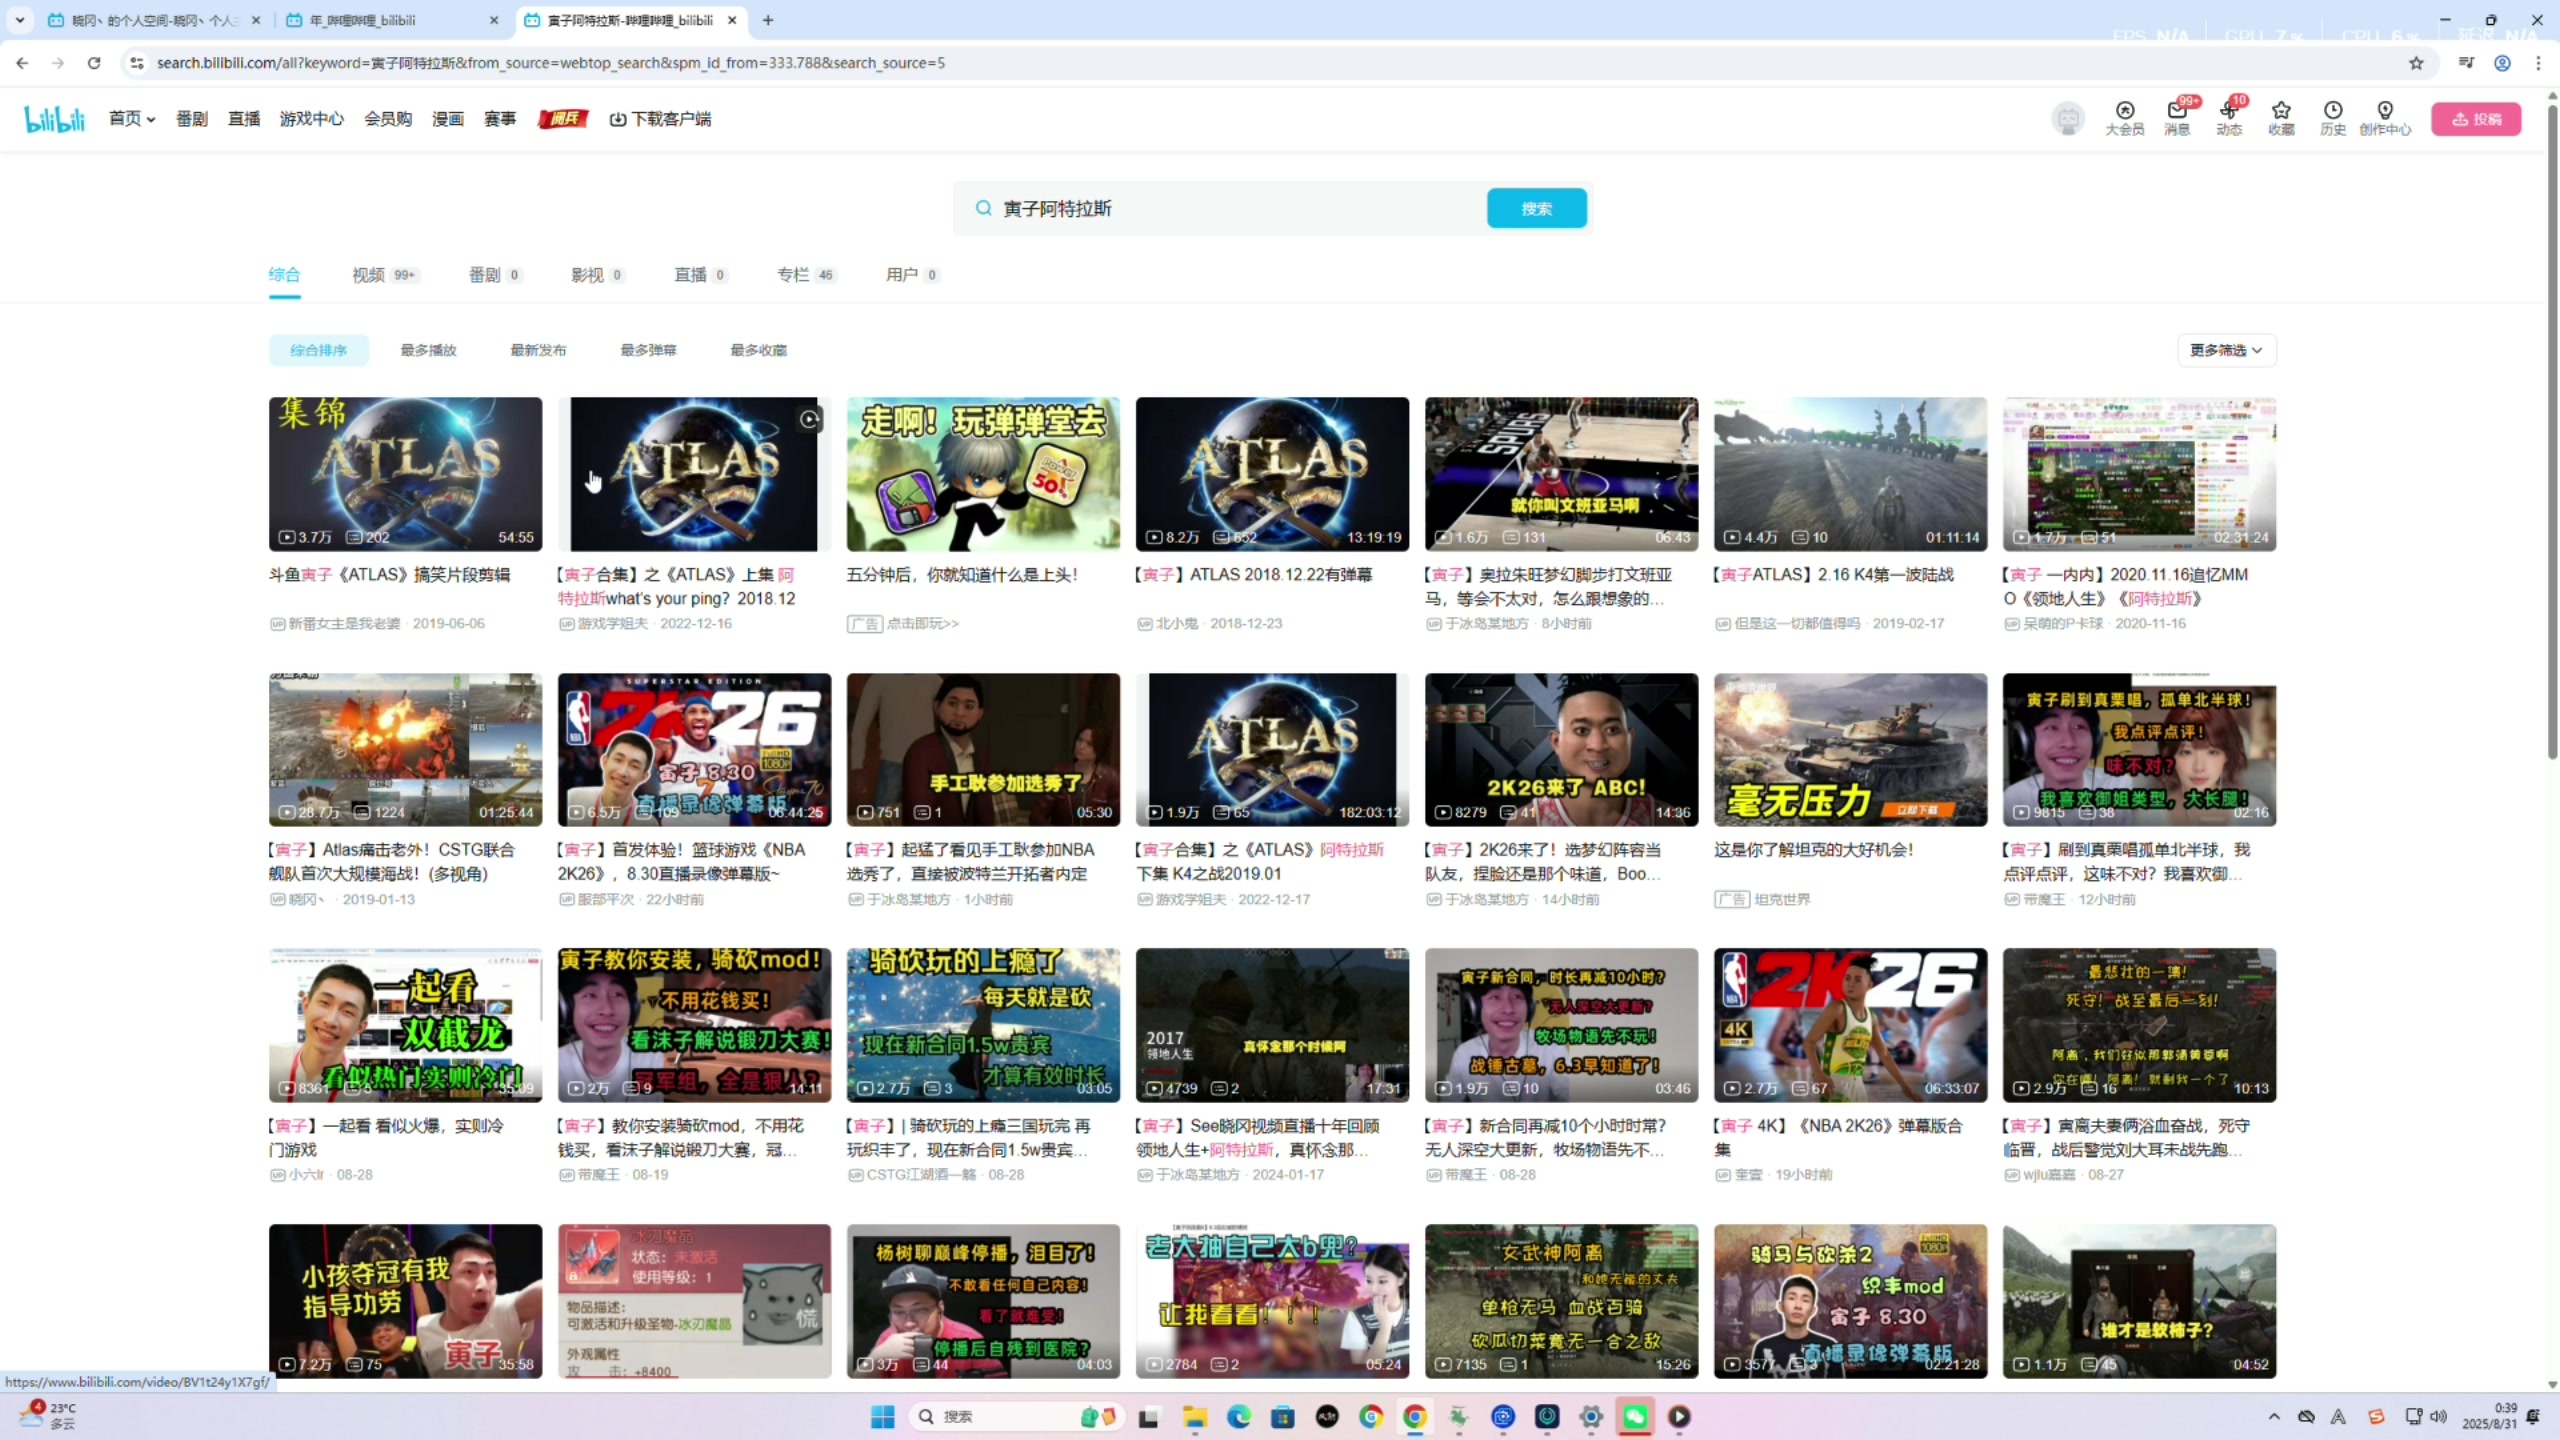2560x1440 pixels.
Task: Open Chrome three-dot menu
Action: point(2538,63)
